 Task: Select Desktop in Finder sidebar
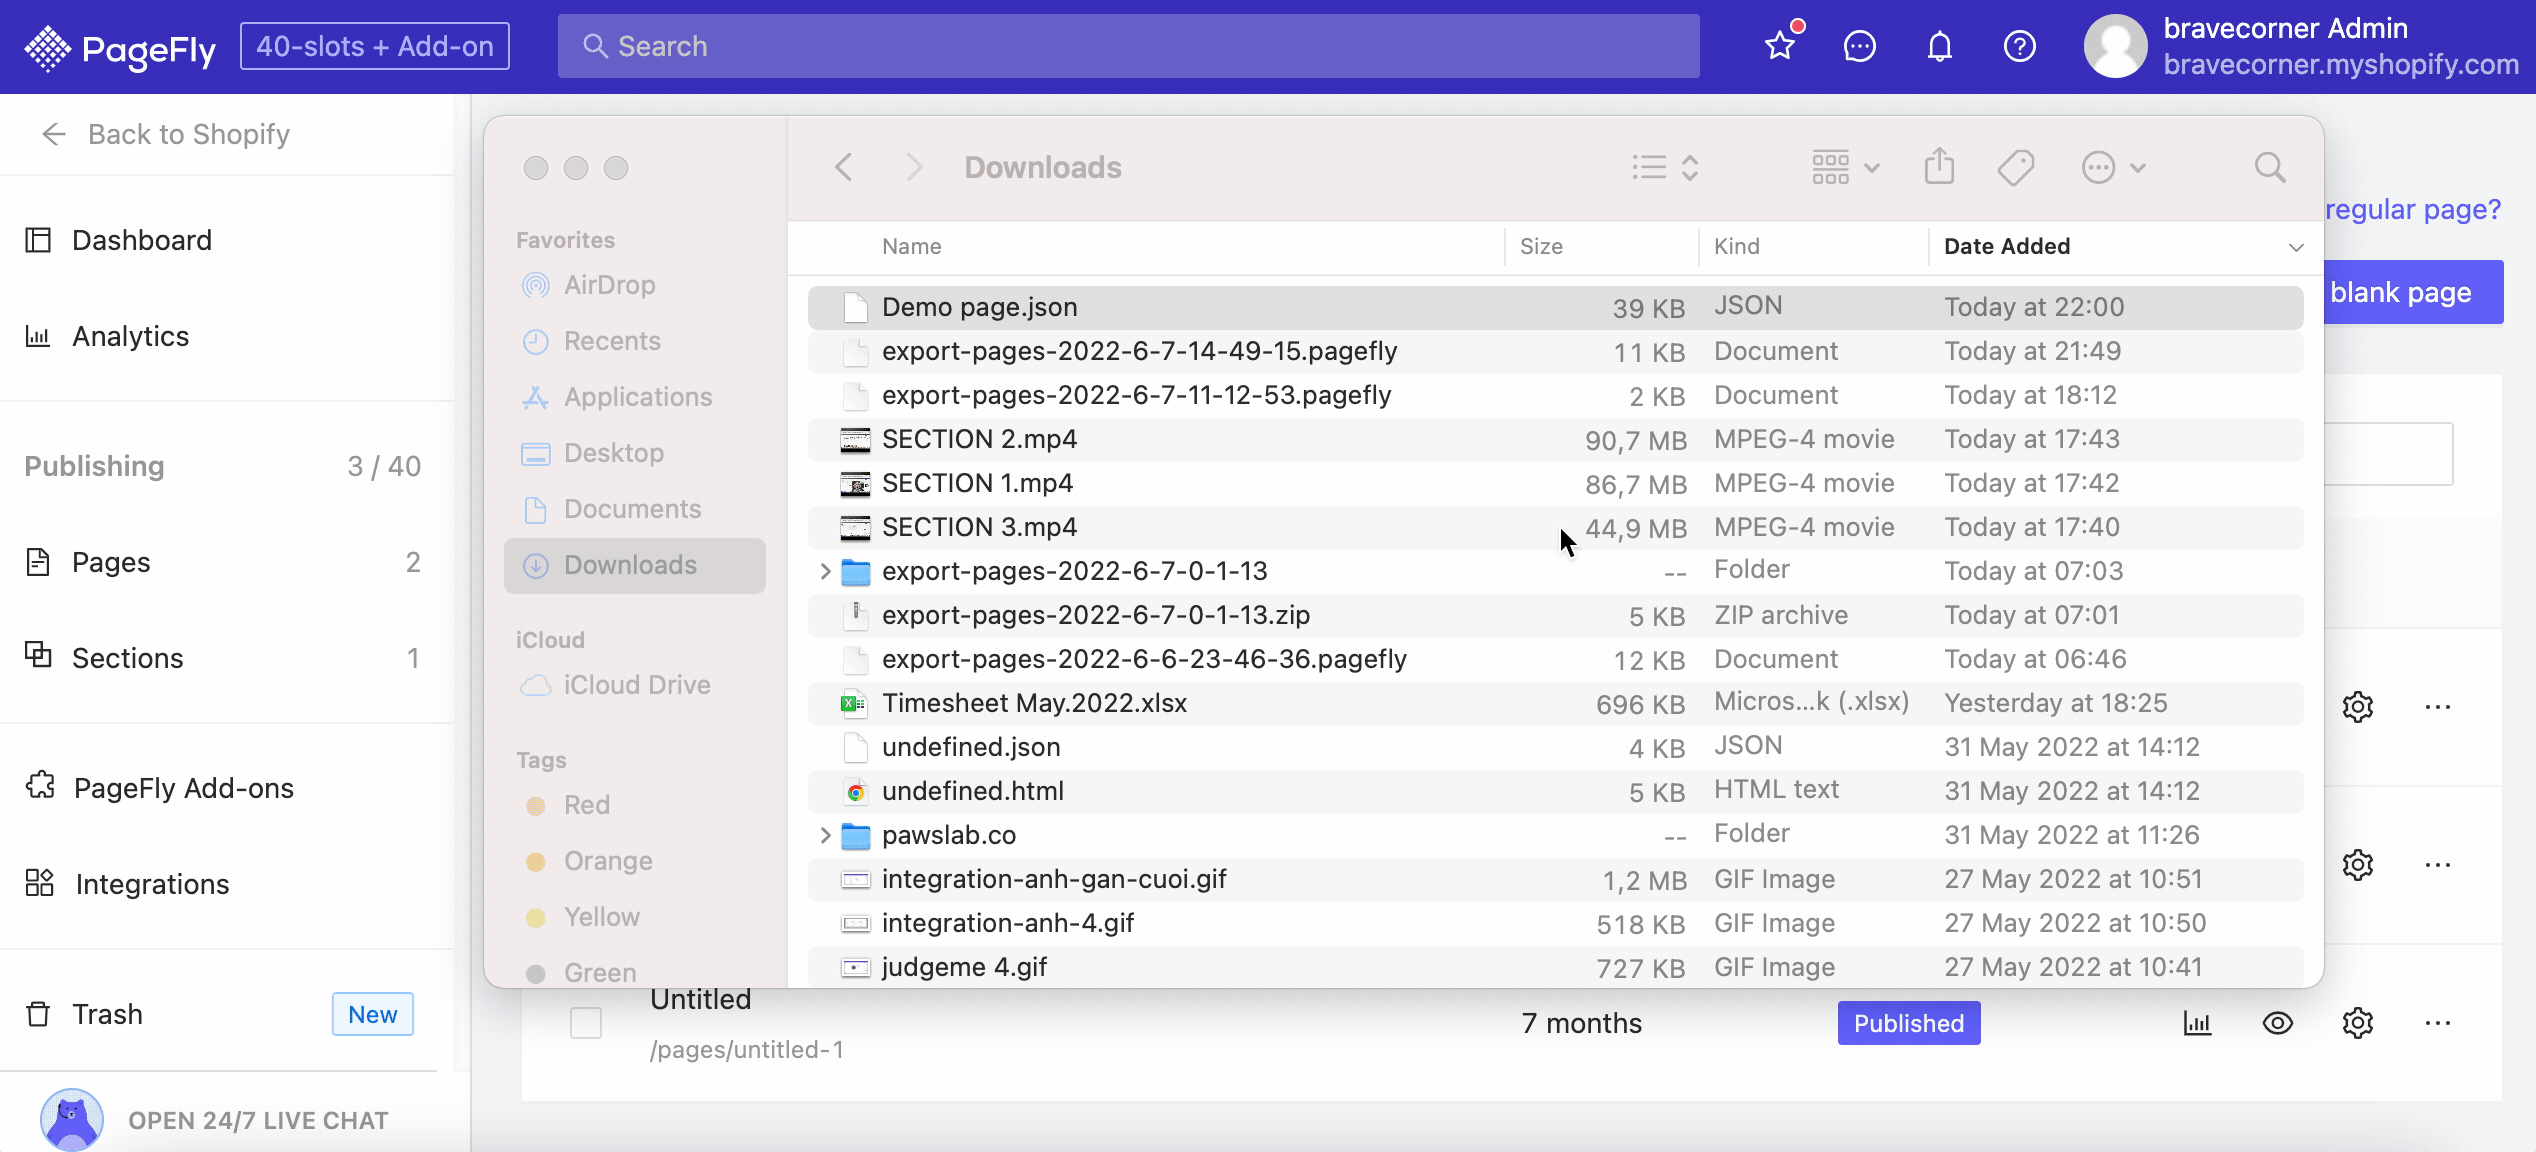pyautogui.click(x=635, y=453)
